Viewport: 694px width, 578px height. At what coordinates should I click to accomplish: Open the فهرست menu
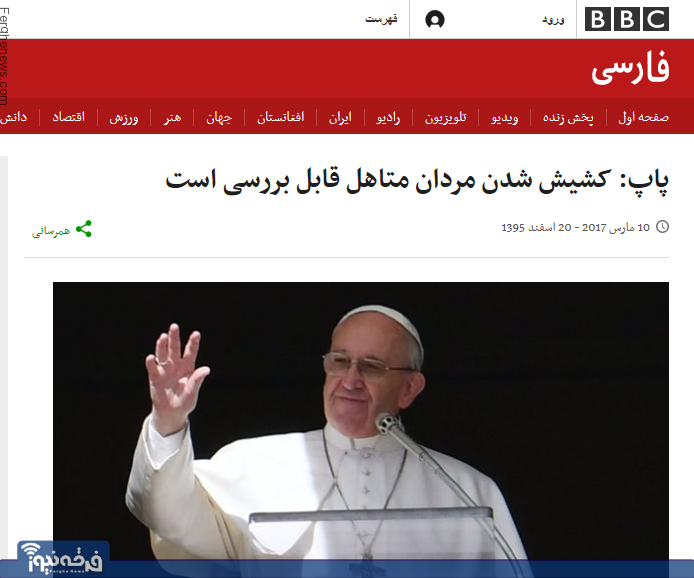coord(381,19)
